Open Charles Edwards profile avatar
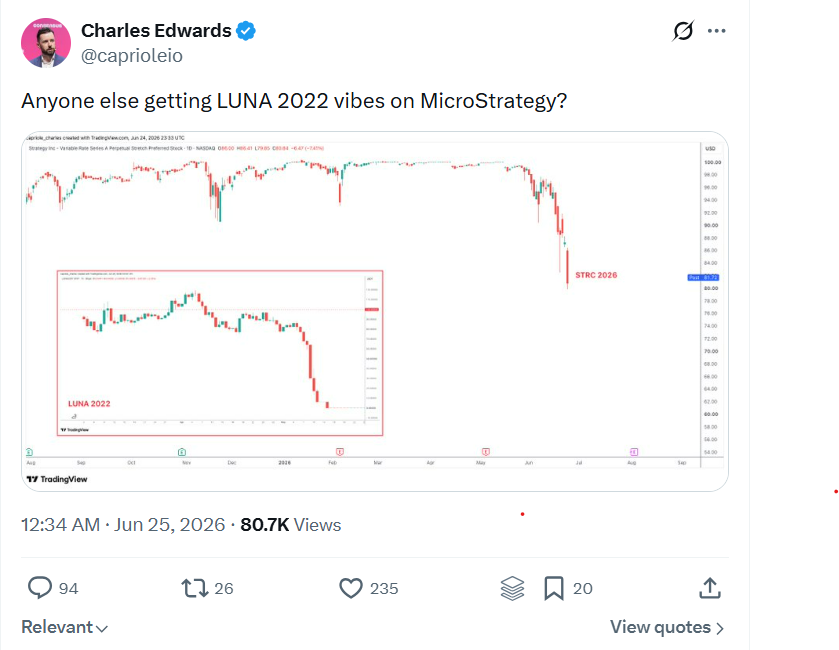839x650 pixels. click(45, 43)
